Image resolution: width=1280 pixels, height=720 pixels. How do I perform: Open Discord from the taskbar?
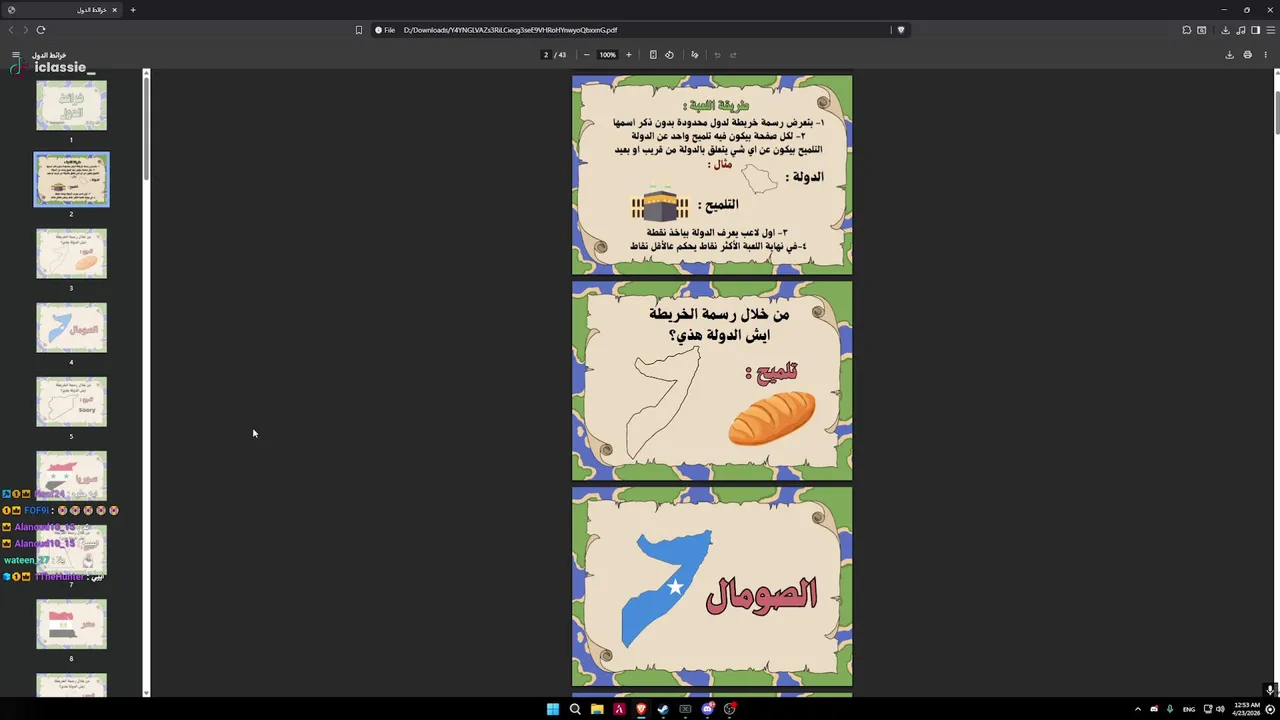point(707,709)
